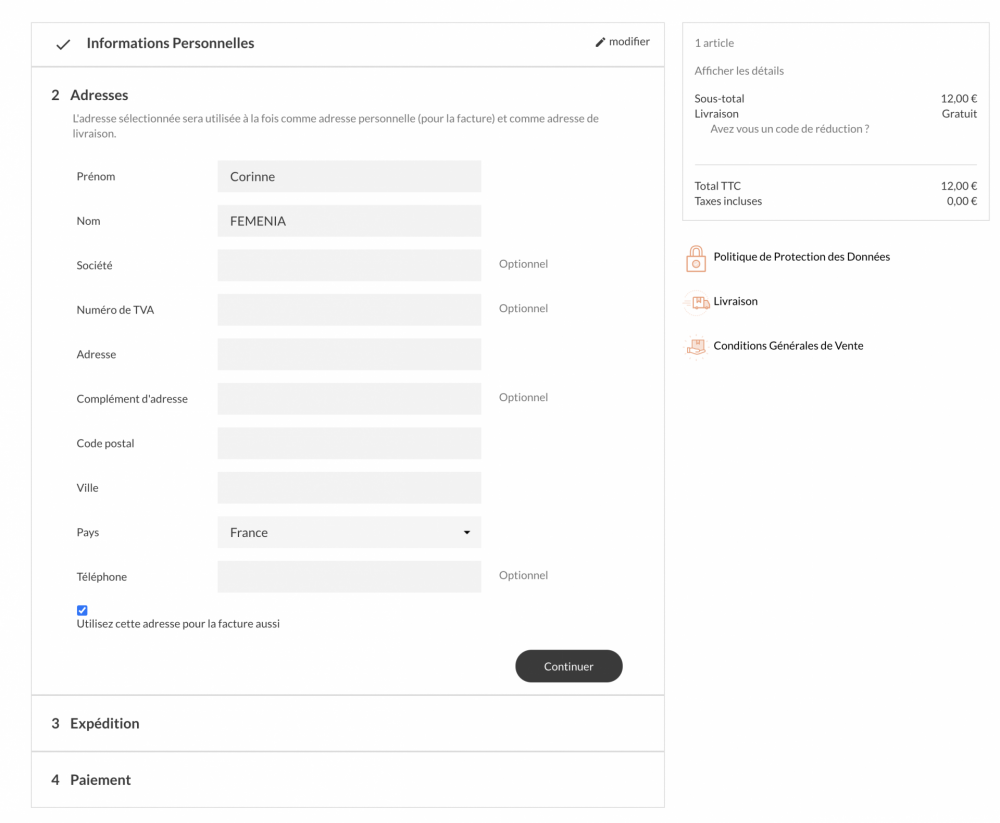Click the terms of sale hand icon
The width and height of the screenshot is (1000, 823).
(x=696, y=346)
